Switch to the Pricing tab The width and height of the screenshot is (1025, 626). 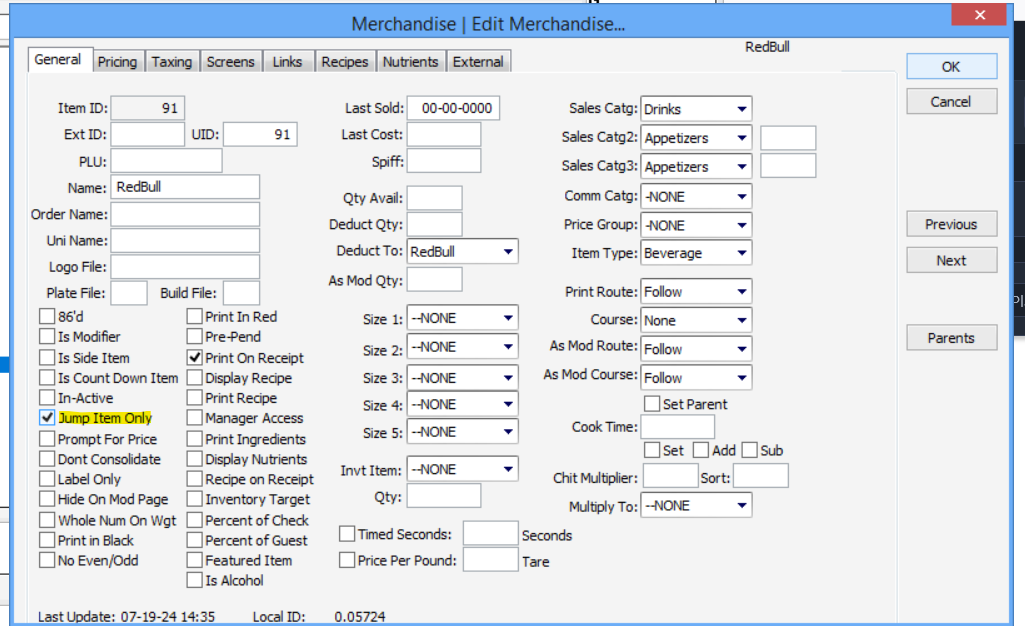click(x=118, y=61)
